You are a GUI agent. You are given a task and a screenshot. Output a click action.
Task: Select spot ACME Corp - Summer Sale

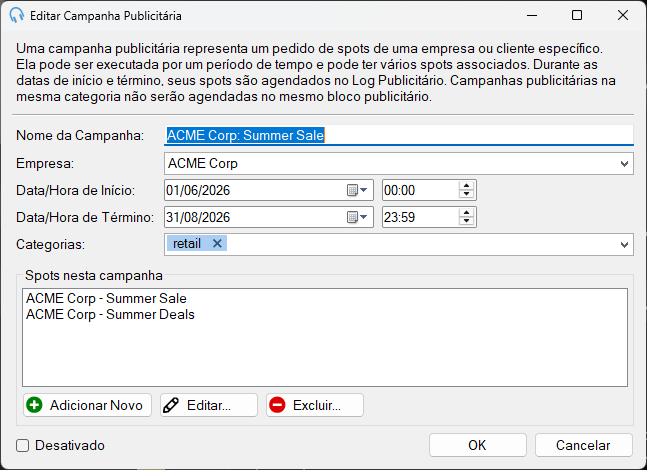click(106, 298)
